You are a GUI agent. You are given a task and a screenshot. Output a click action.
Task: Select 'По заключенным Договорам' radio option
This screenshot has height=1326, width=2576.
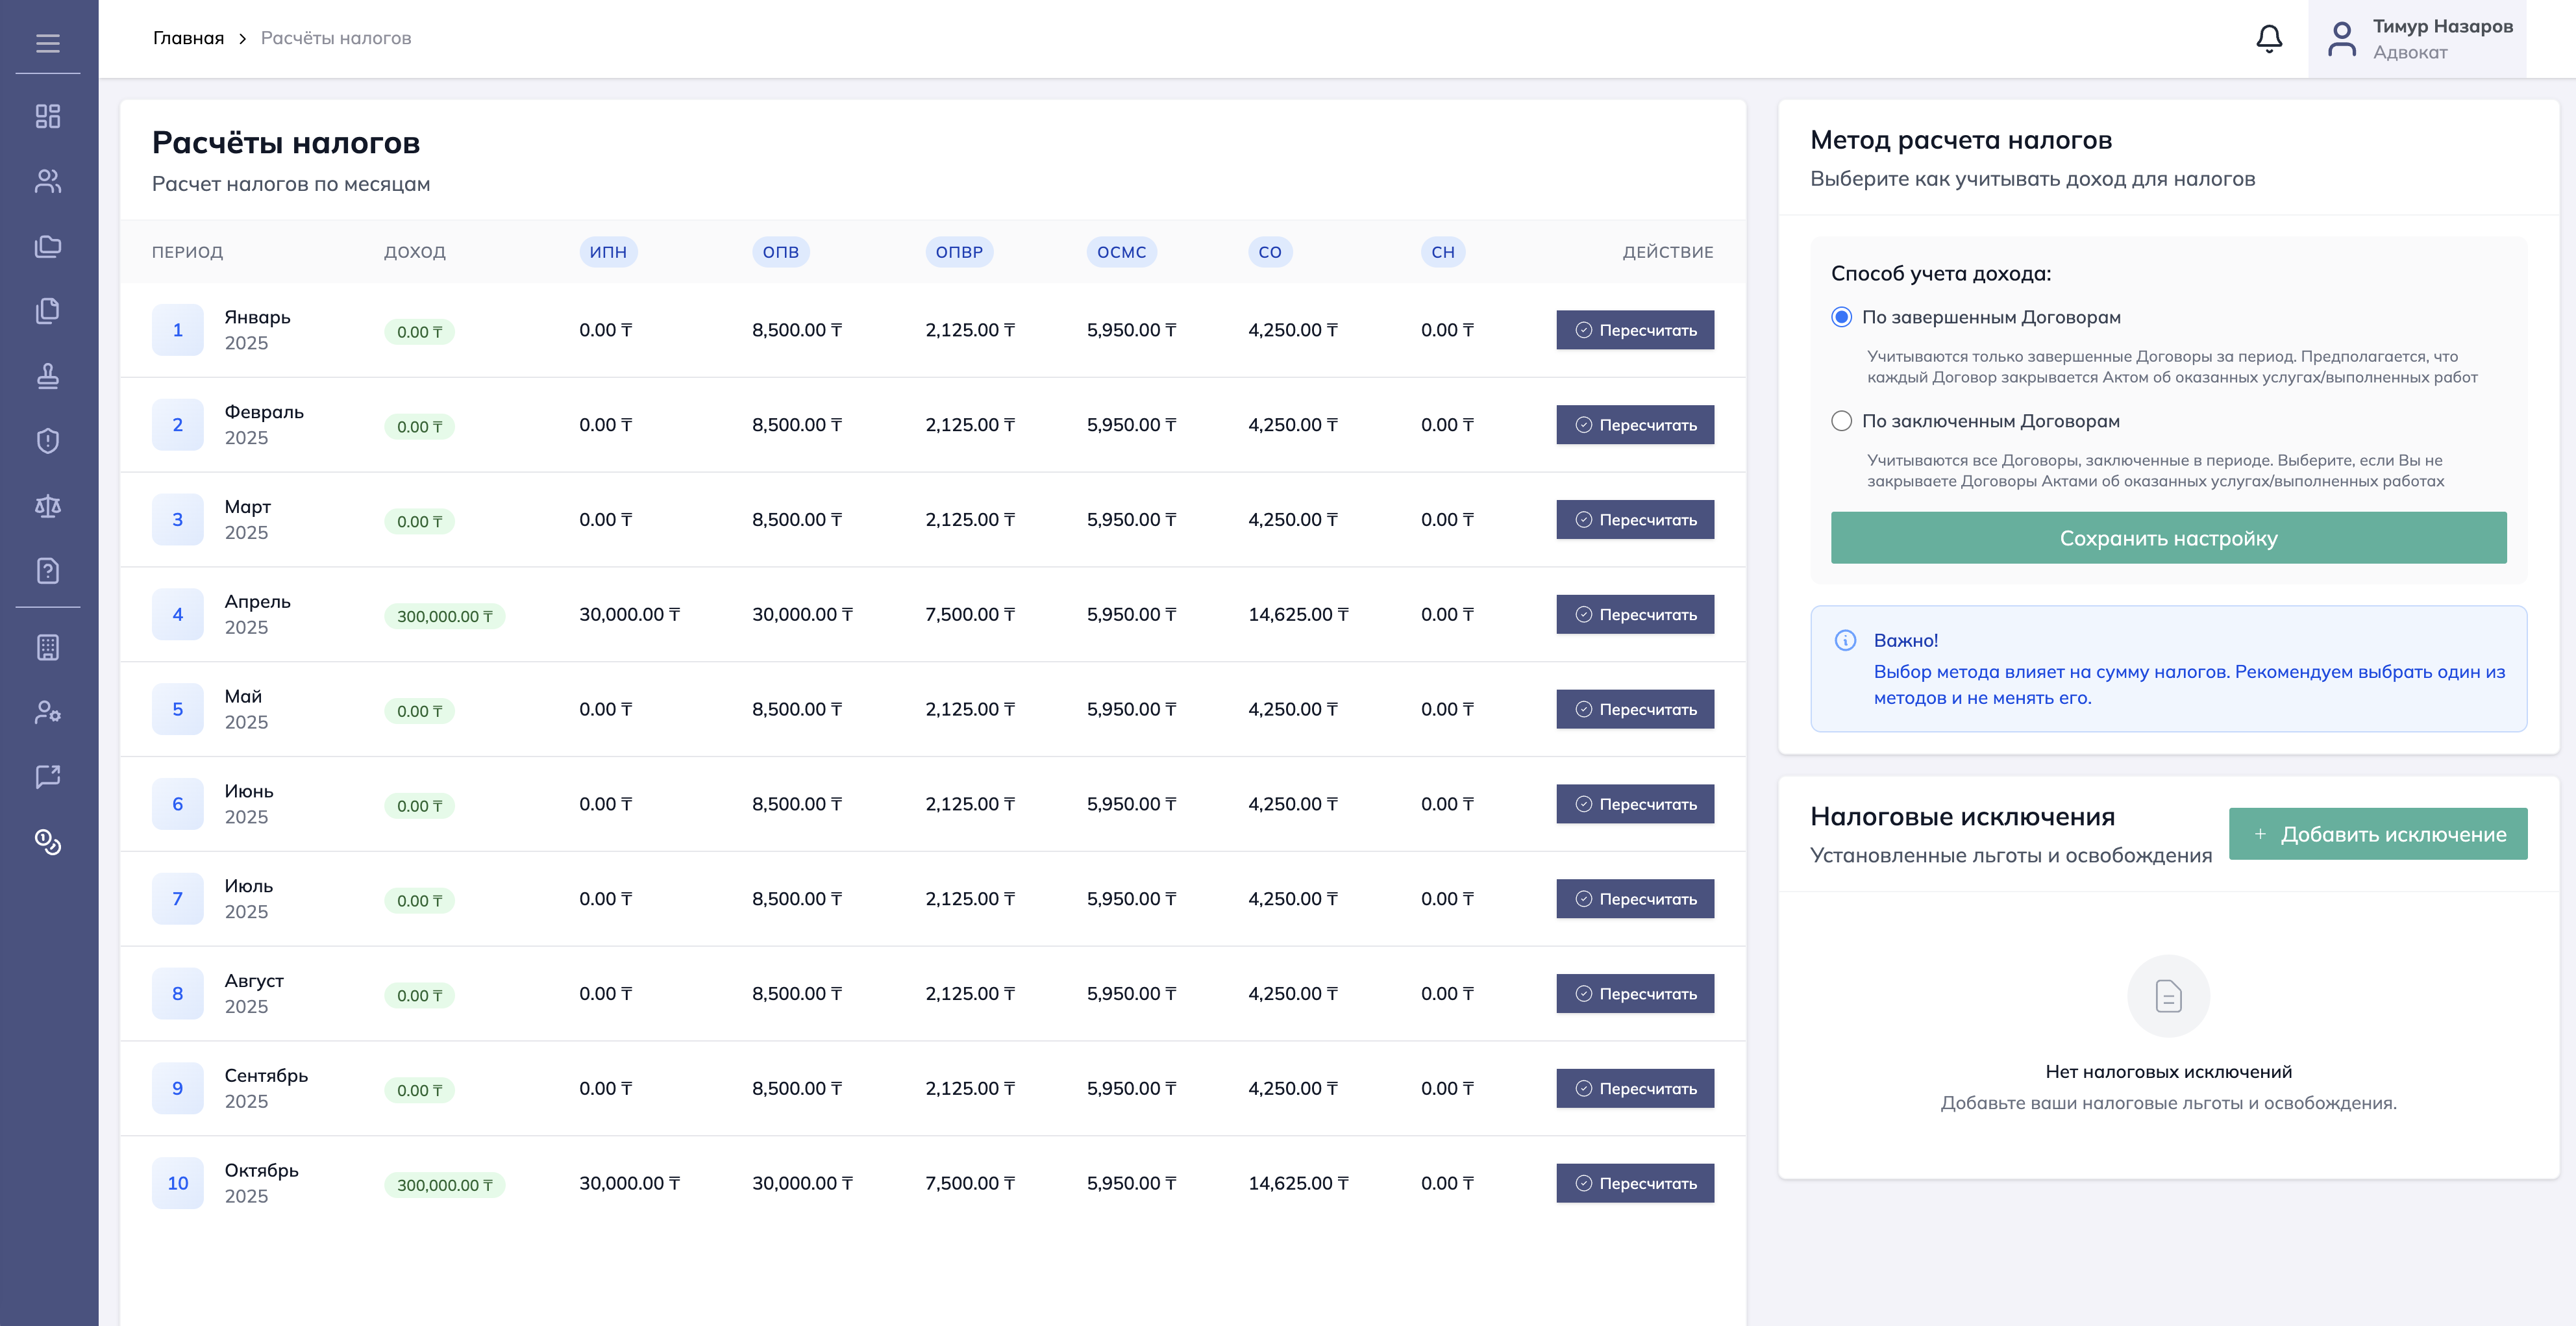(1841, 421)
